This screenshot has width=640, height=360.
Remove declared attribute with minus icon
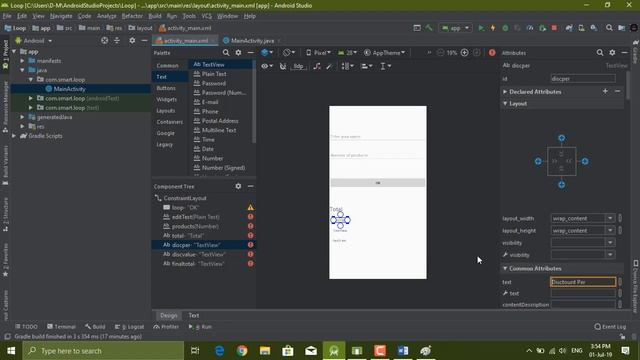(618, 91)
